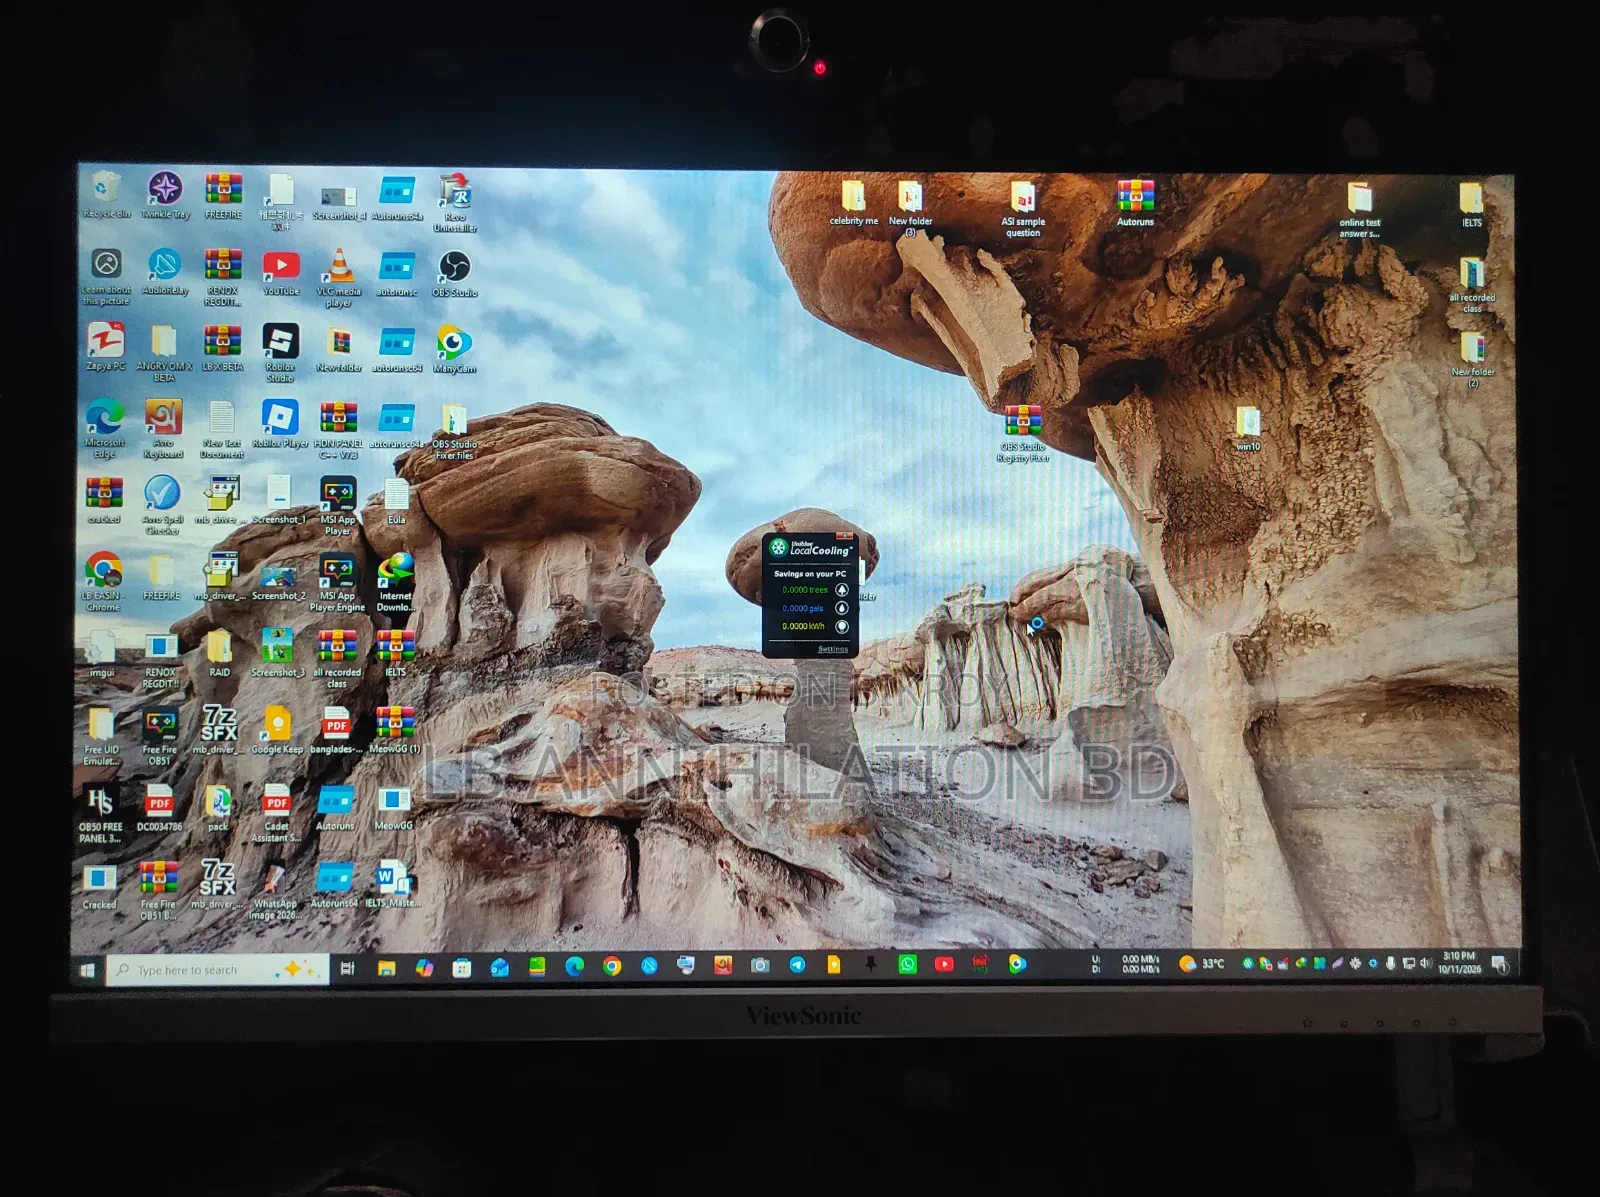Select the VLC media player desktop icon

339,278
